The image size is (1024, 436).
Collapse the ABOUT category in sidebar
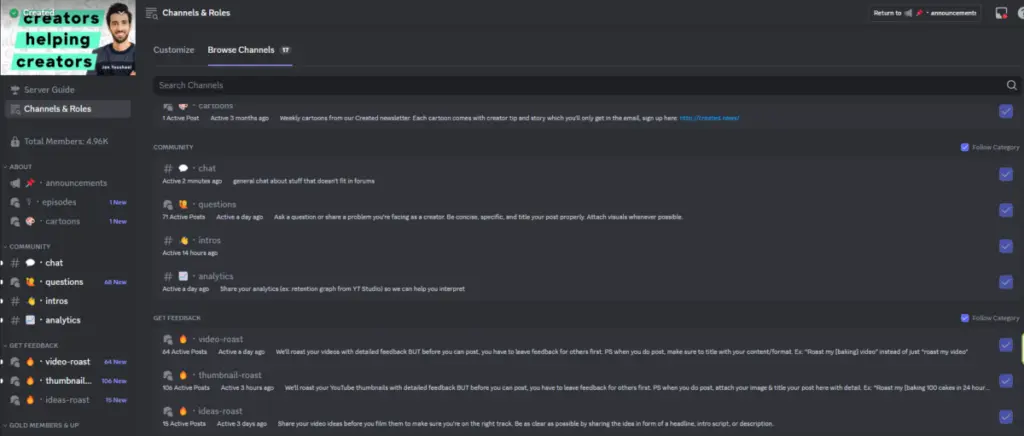click(x=20, y=166)
